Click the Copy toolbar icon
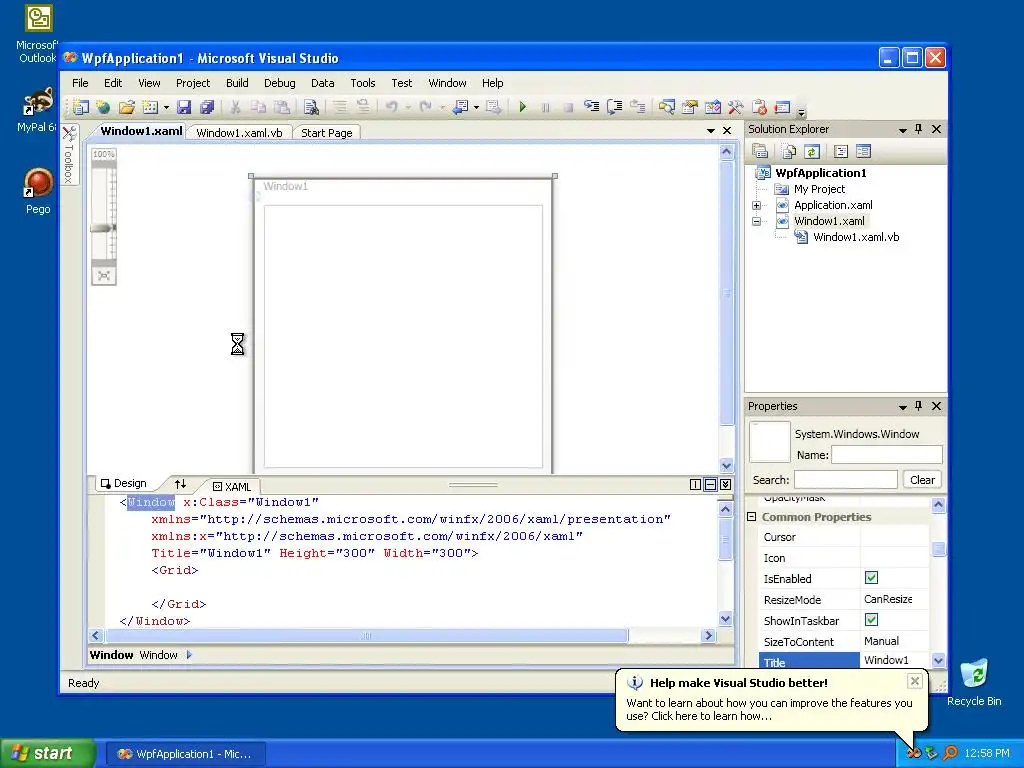Screen dimensions: 1024x768 (x=259, y=107)
